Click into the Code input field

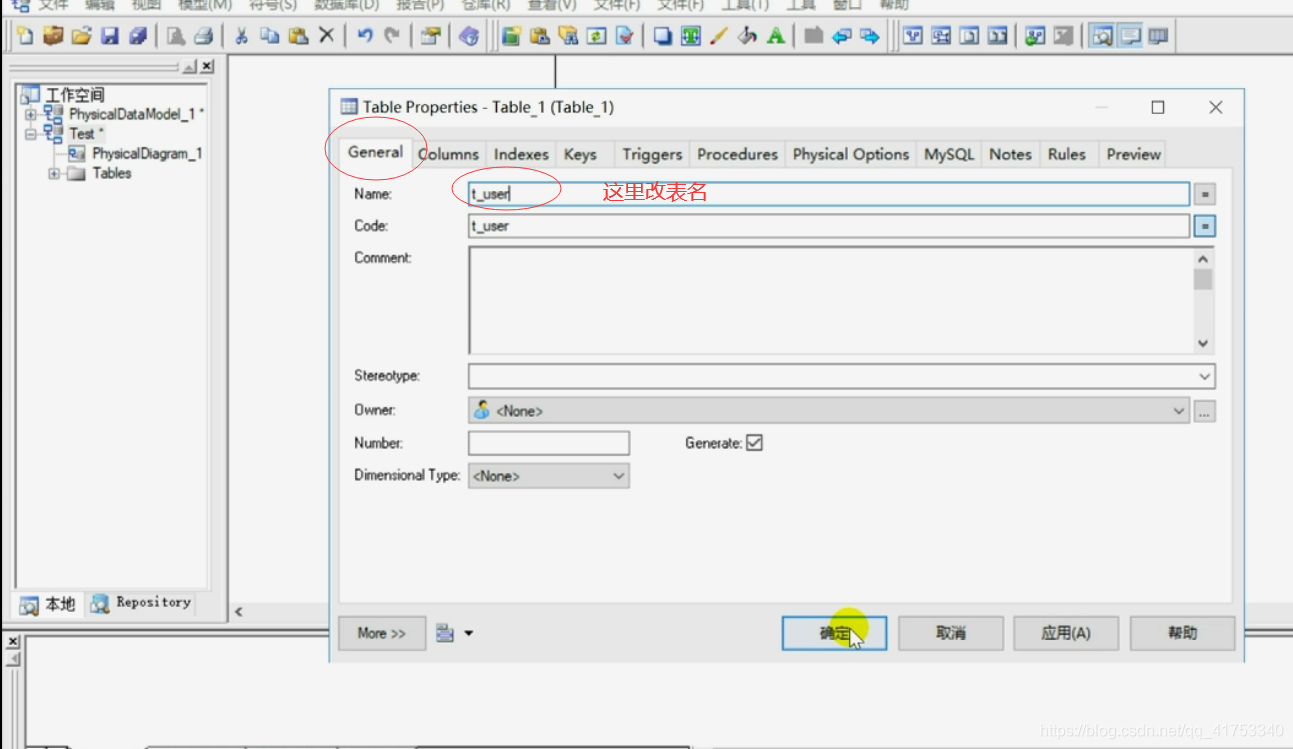pos(829,226)
